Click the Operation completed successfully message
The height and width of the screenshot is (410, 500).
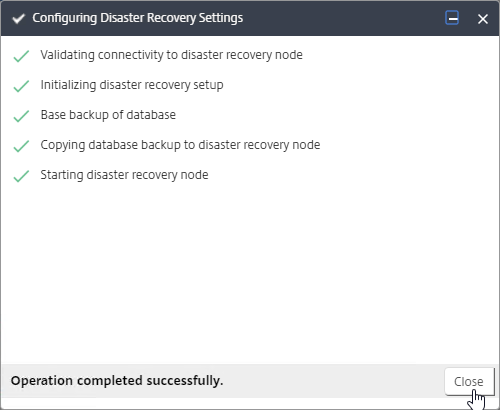click(117, 381)
